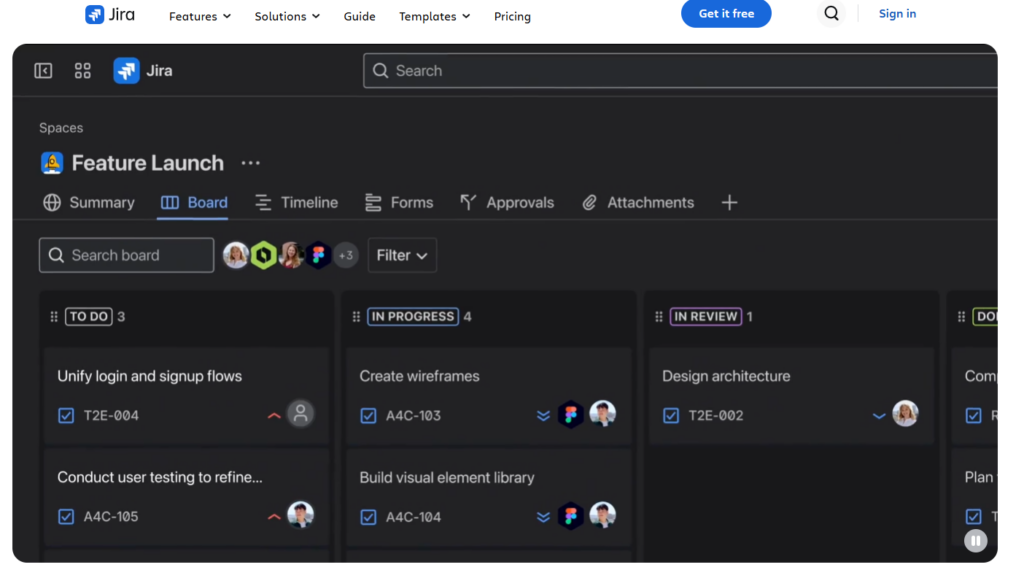The image size is (1024, 578).
Task: Expand the Templates dropdown menu
Action: tap(434, 16)
